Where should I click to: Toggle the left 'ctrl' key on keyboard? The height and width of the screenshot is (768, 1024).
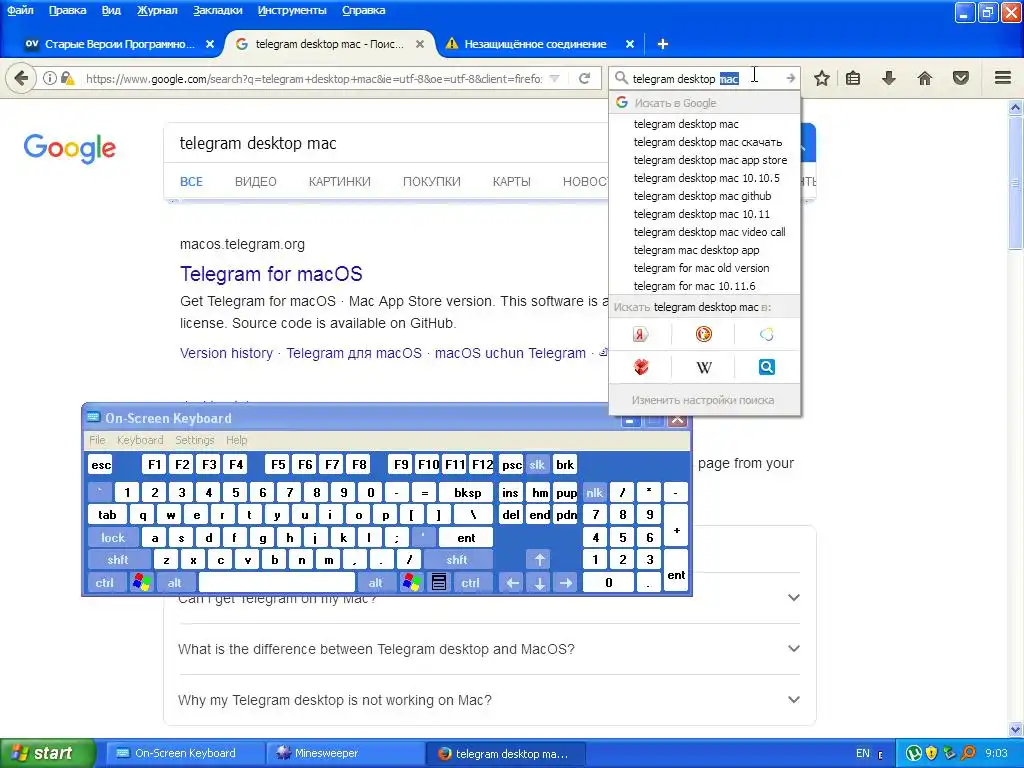[104, 582]
